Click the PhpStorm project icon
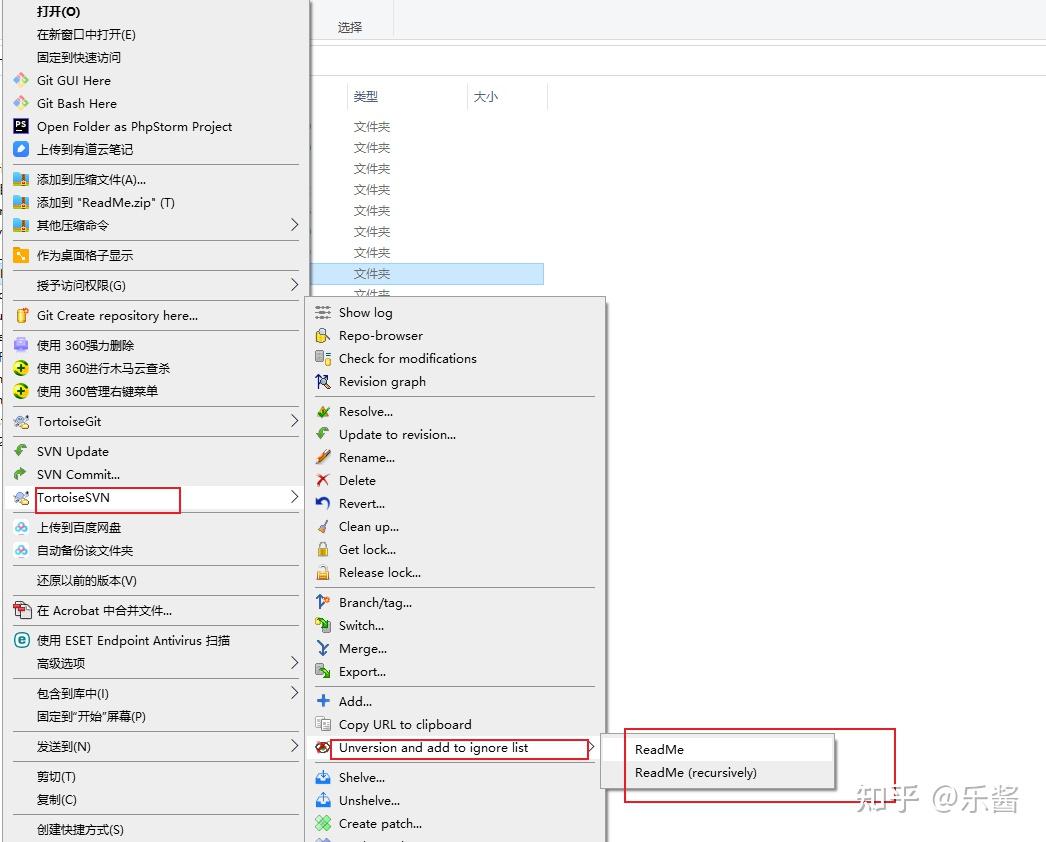The height and width of the screenshot is (842, 1046). click(21, 125)
